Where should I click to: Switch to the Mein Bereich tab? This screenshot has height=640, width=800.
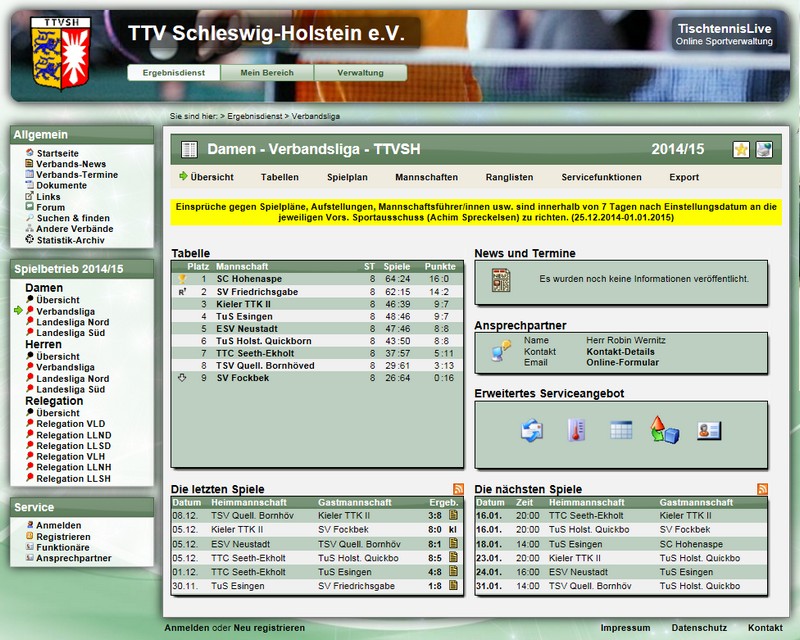tap(268, 73)
